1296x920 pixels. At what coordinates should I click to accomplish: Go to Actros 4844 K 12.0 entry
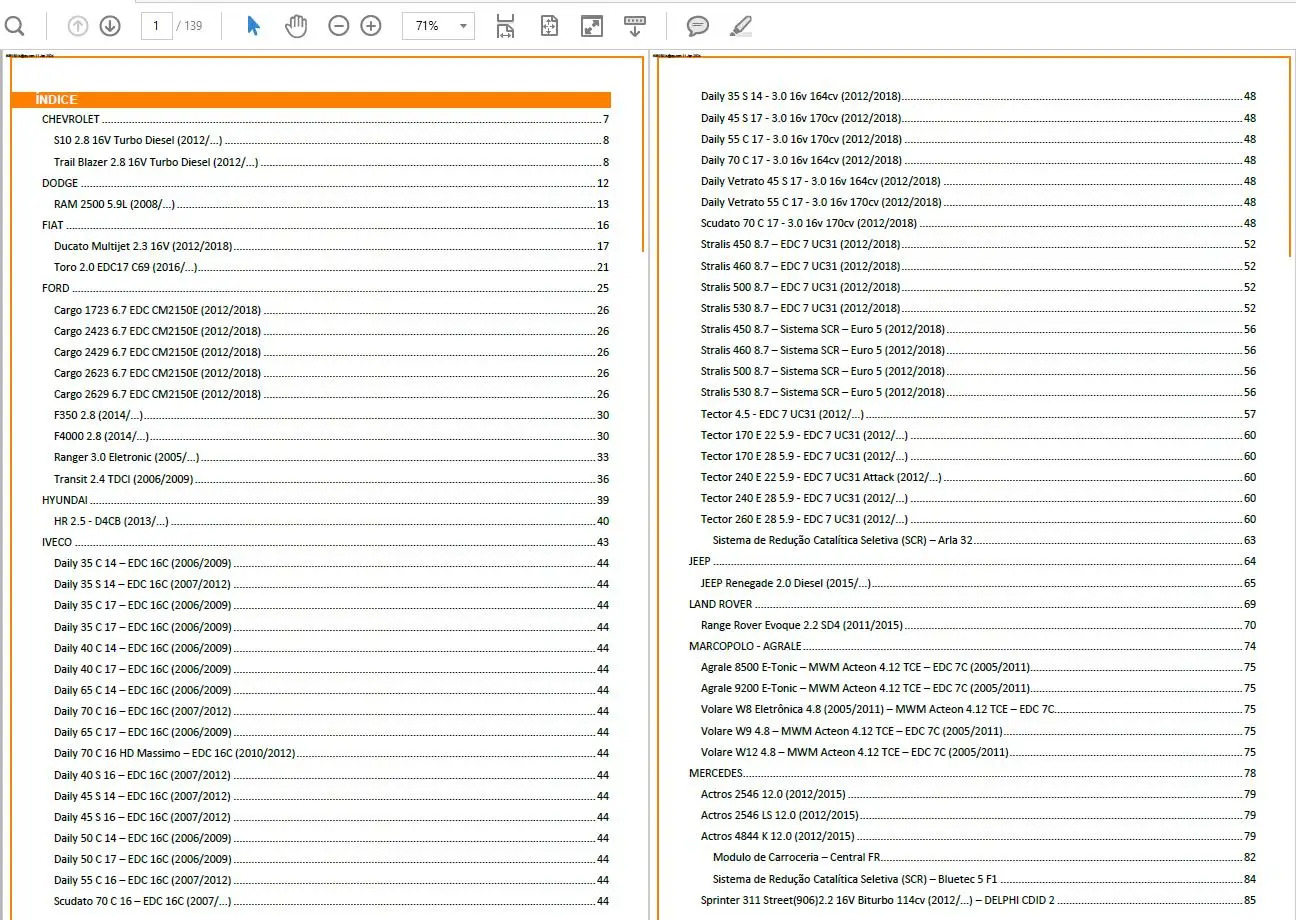tap(978, 836)
